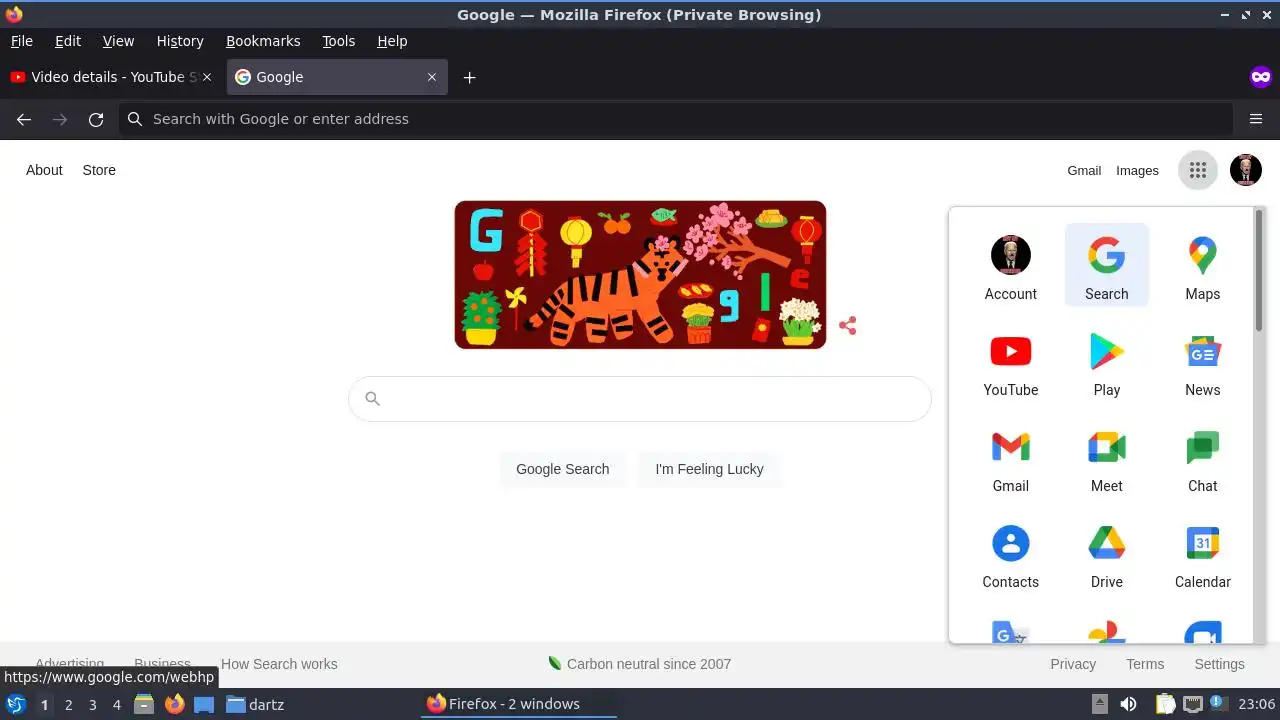Open the Bookmarks menu
Image resolution: width=1280 pixels, height=720 pixels.
(x=263, y=41)
